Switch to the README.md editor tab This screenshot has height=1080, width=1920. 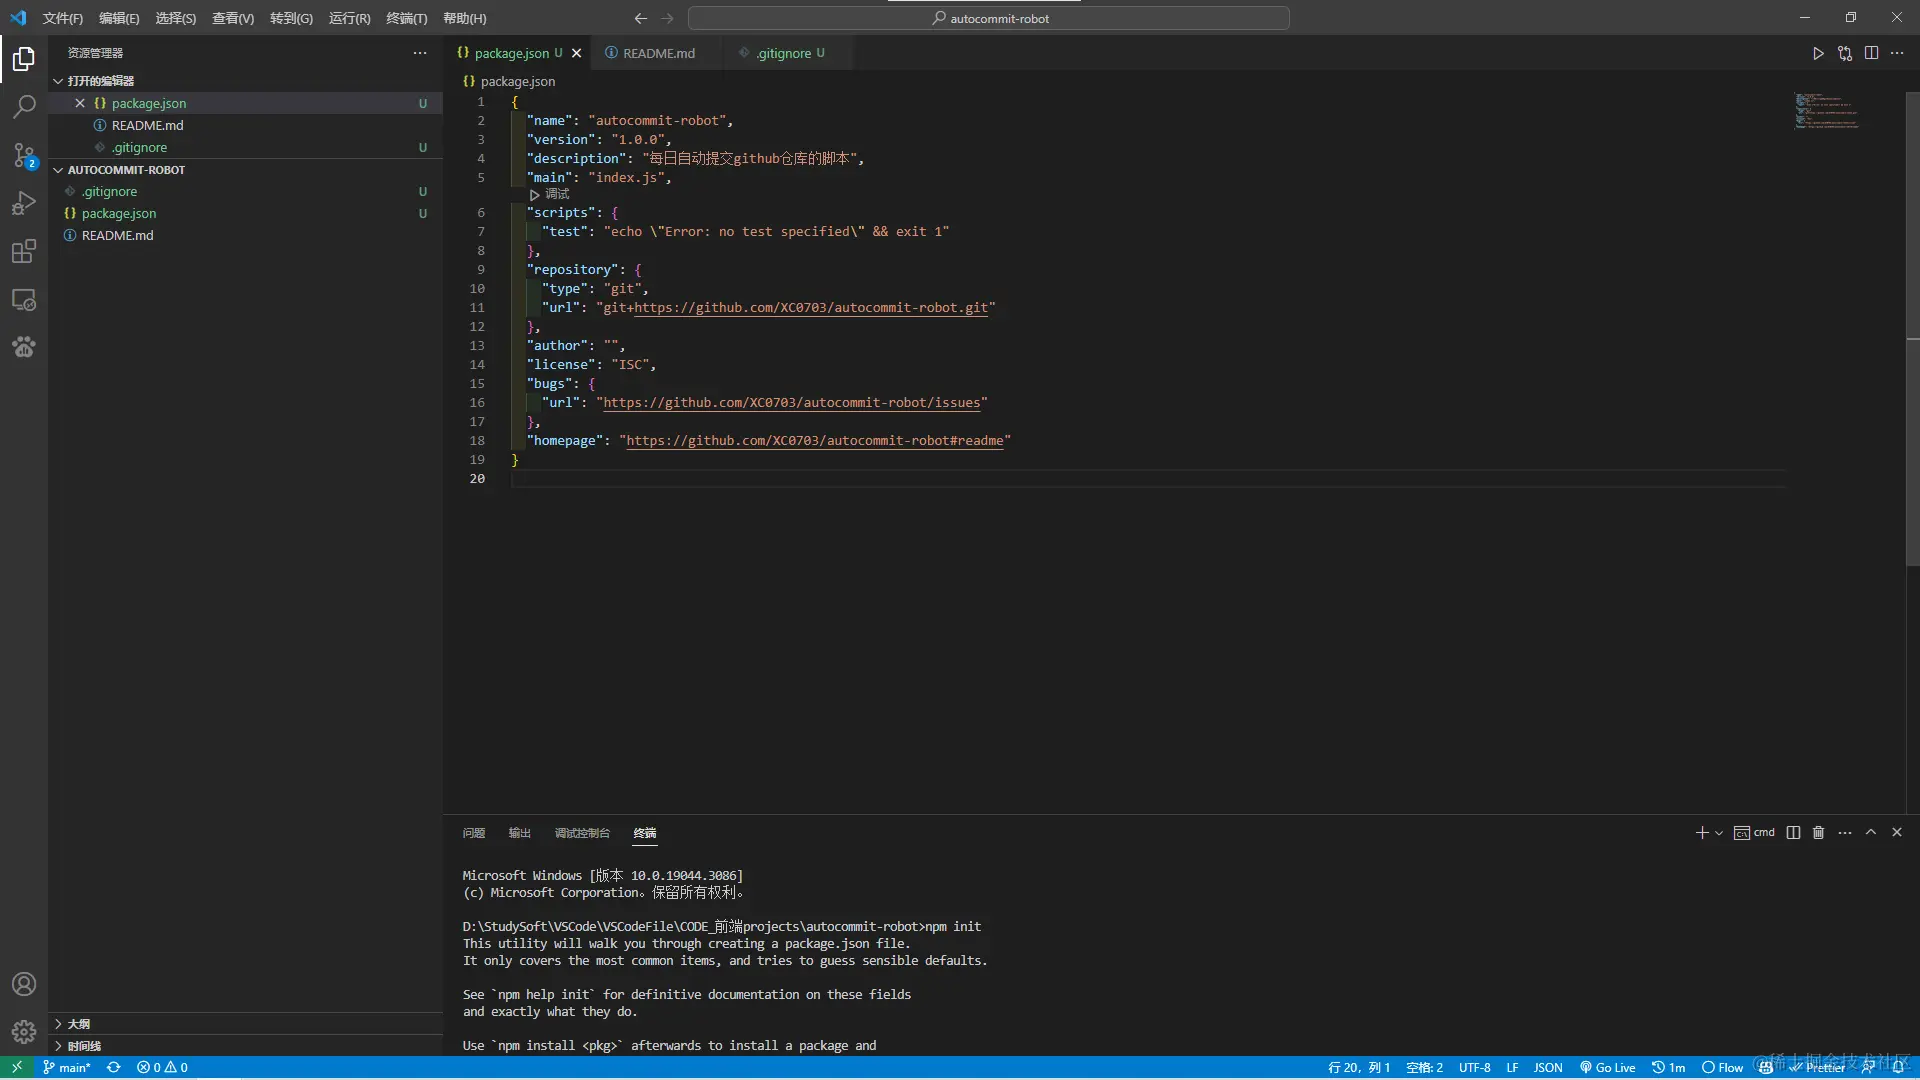pyautogui.click(x=657, y=53)
